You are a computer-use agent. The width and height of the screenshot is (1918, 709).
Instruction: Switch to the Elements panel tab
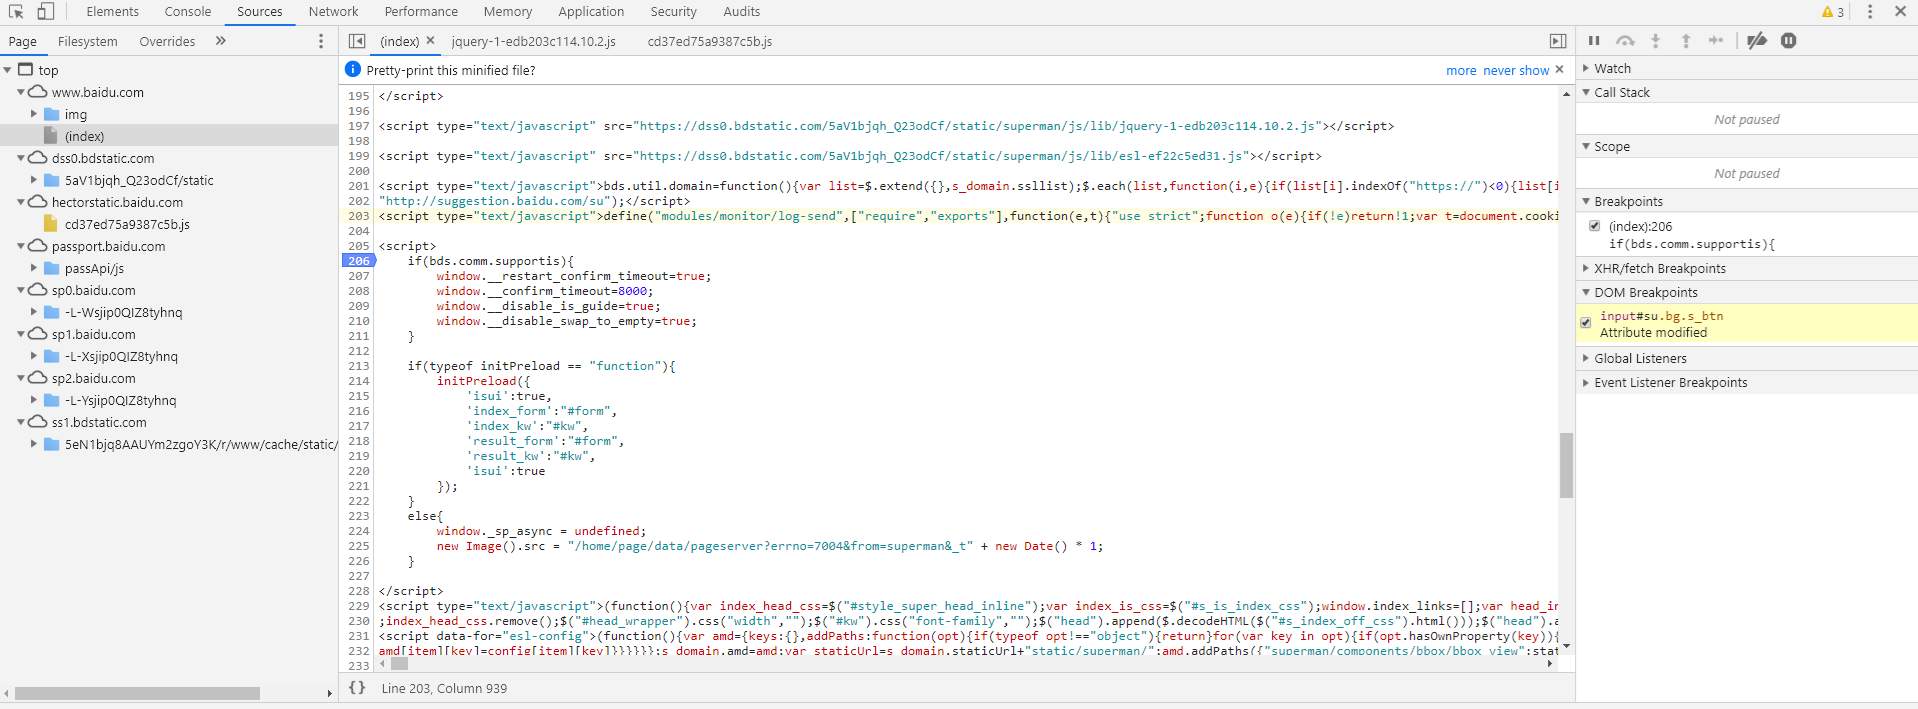[112, 12]
